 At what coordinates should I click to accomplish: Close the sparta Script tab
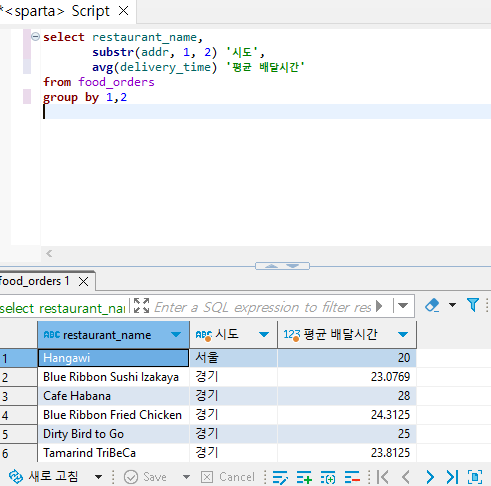click(124, 11)
